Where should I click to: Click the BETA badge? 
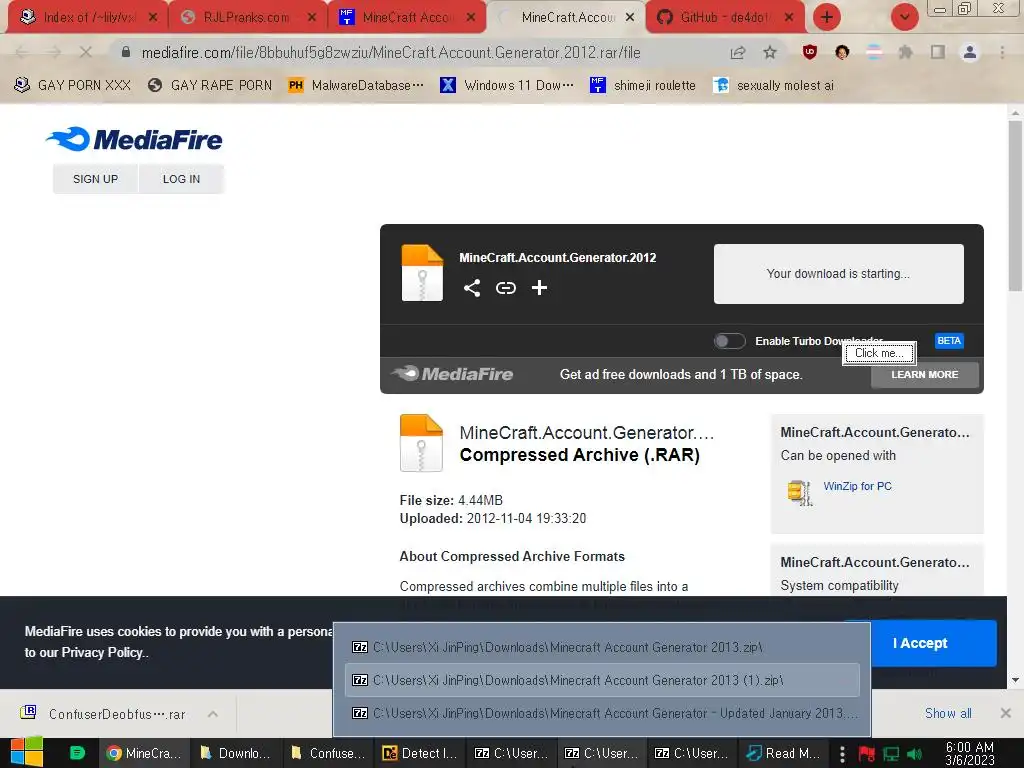coord(949,341)
